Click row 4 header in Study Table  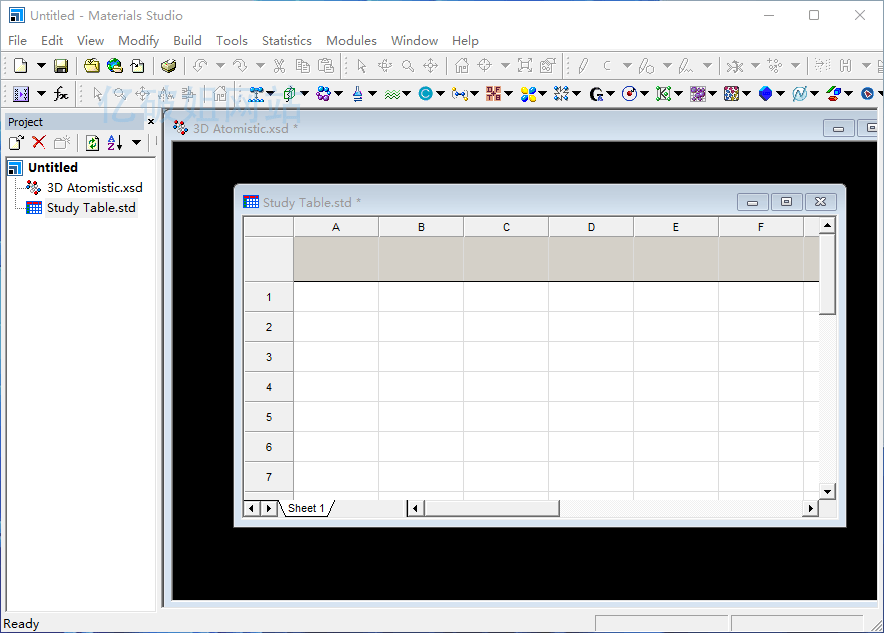tap(268, 387)
